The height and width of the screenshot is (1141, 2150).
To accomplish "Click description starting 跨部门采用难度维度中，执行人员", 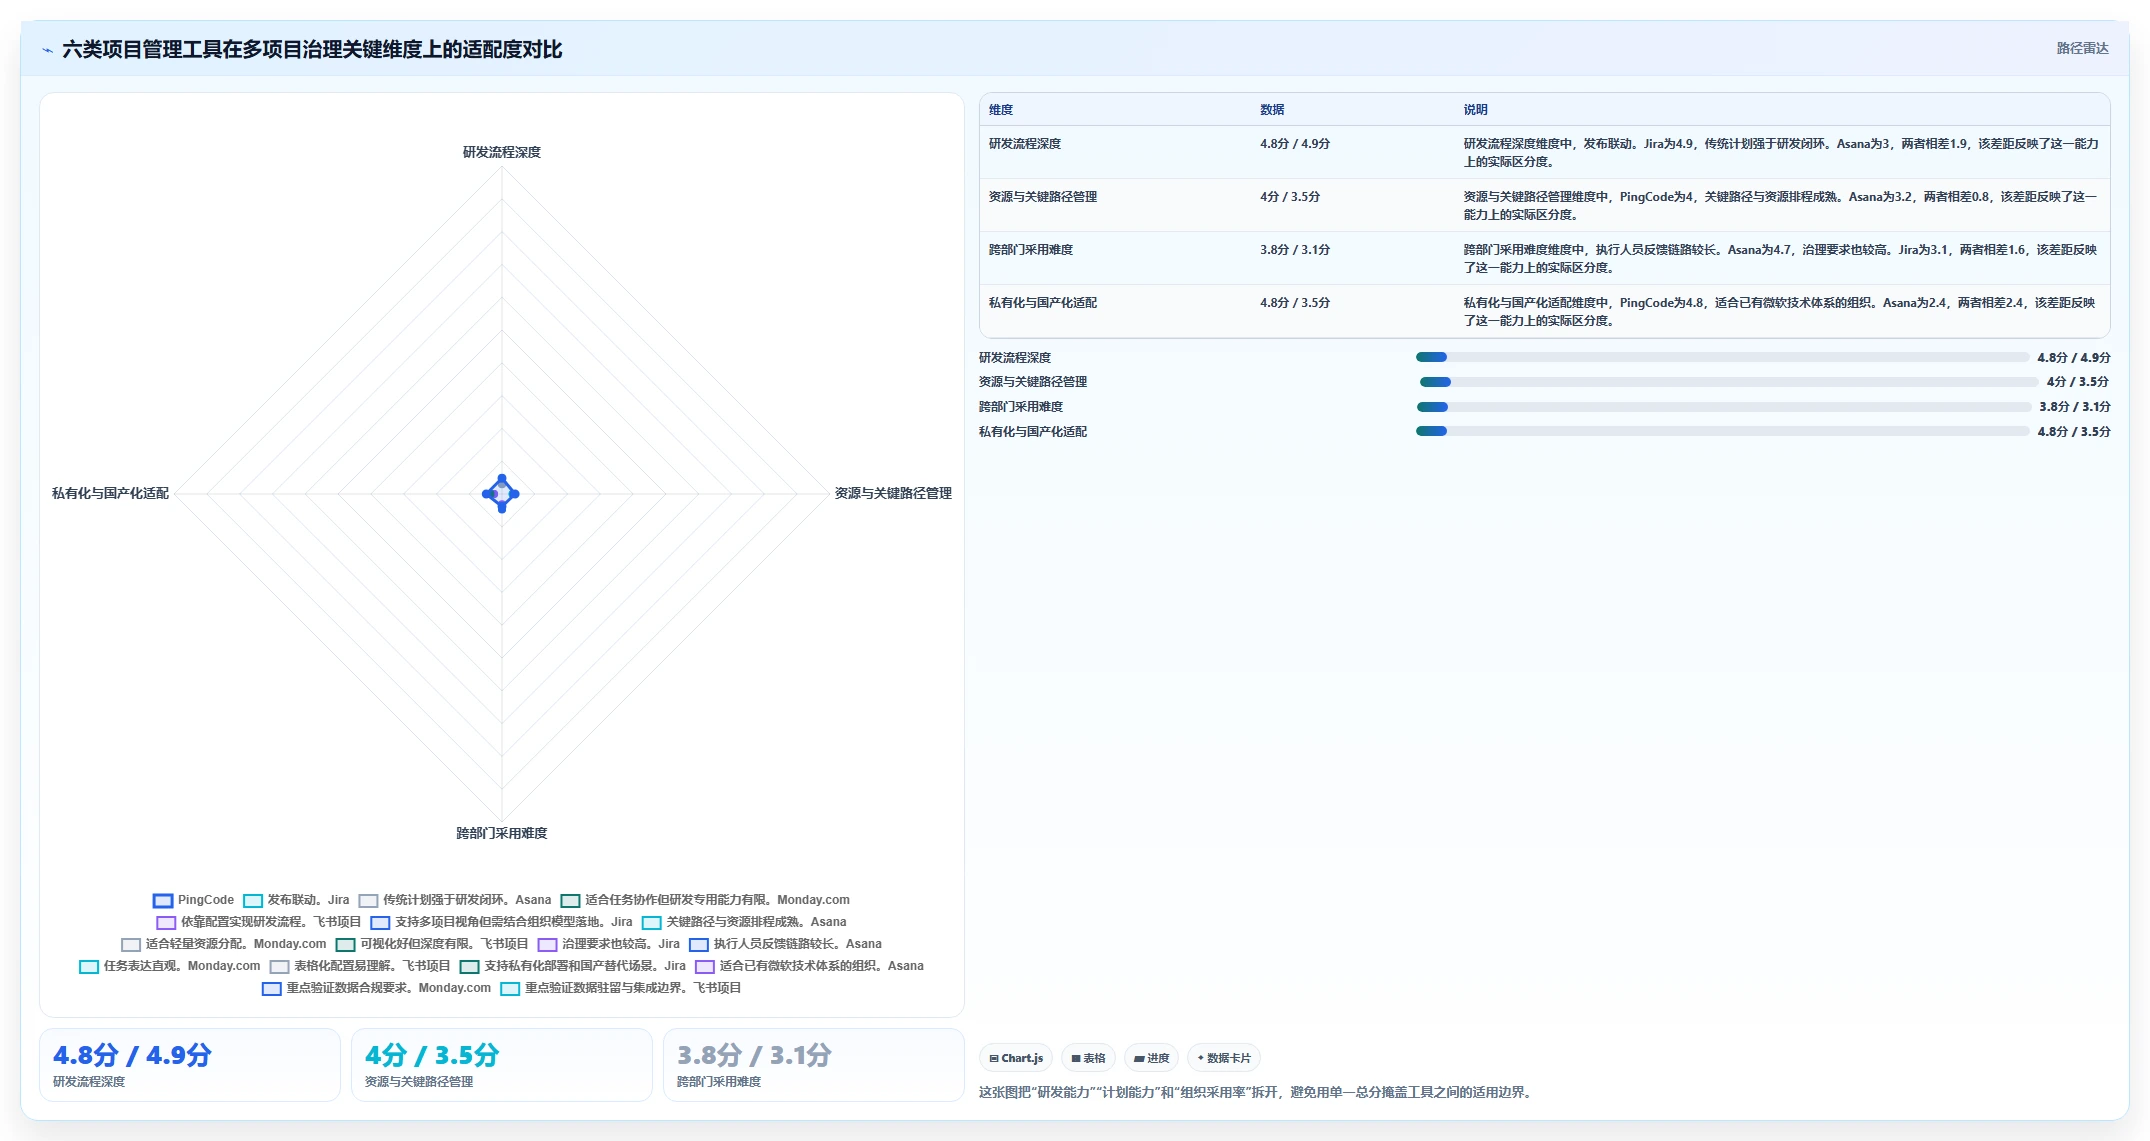I will [1781, 259].
